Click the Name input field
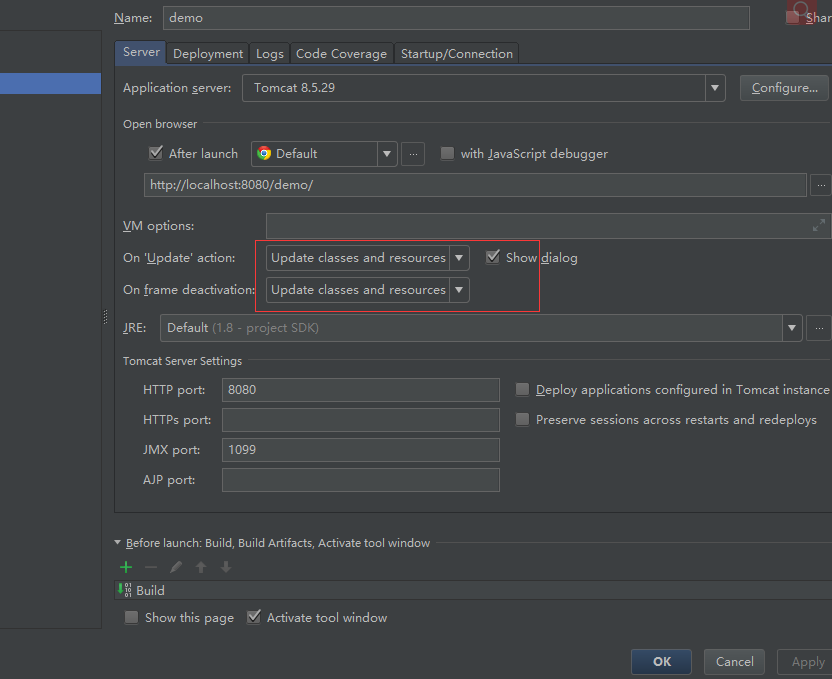 (x=456, y=18)
